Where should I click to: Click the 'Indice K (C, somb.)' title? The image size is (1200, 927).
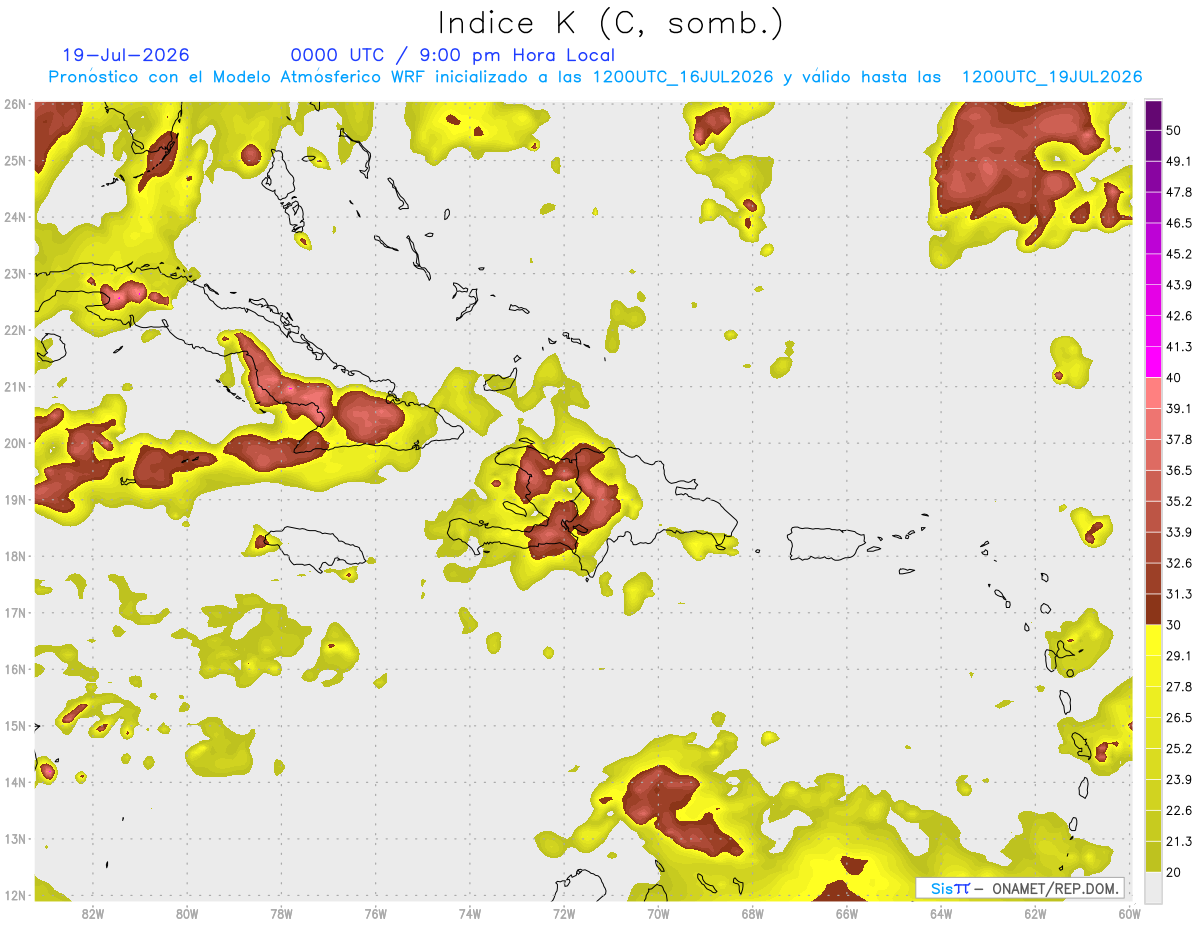pyautogui.click(x=611, y=24)
